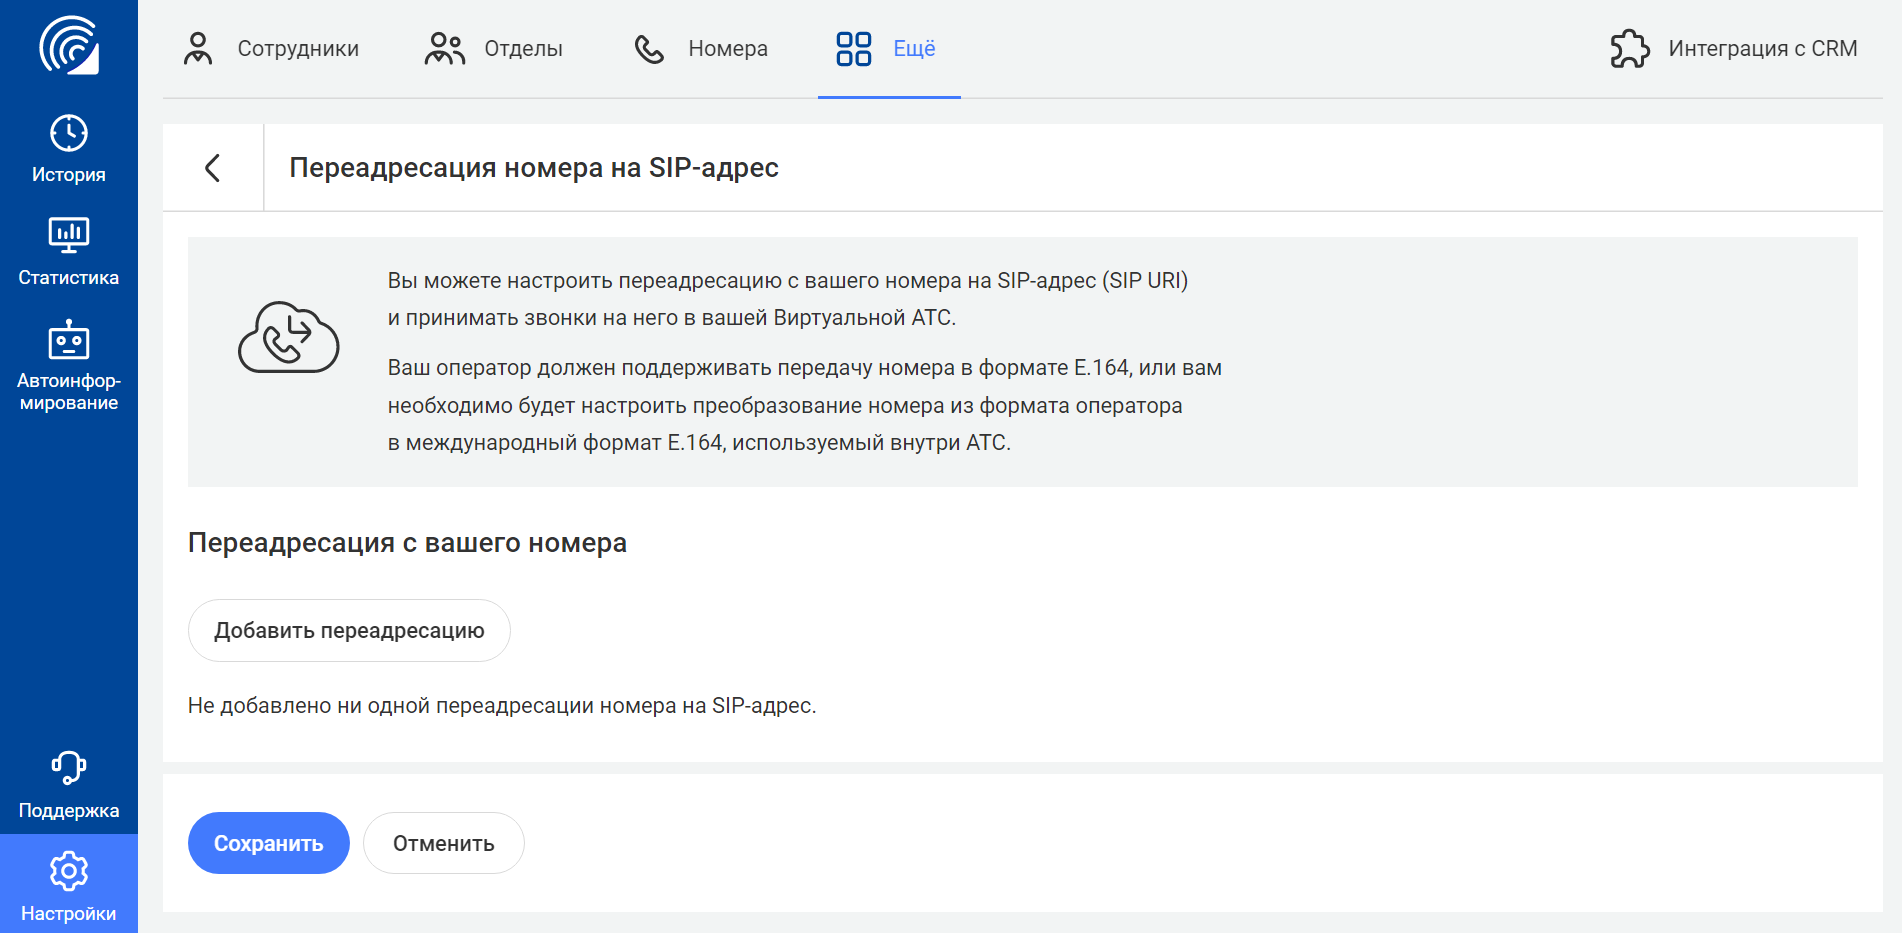Click the cloud call-forwarding illustration icon
This screenshot has height=933, width=1902.
click(x=288, y=338)
